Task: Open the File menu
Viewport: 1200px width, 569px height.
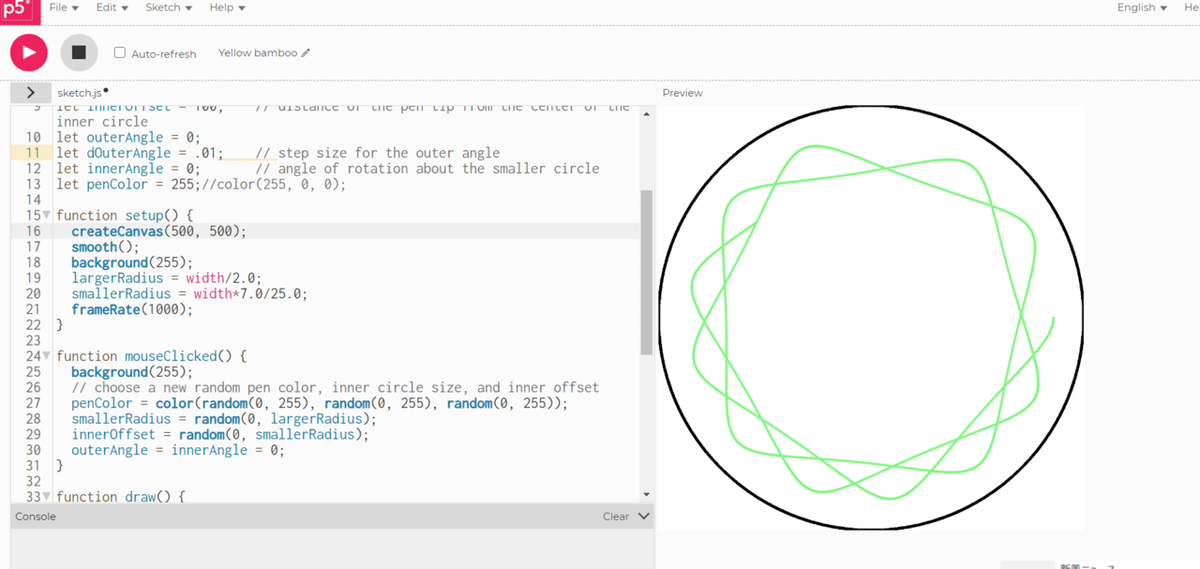Action: [x=64, y=7]
